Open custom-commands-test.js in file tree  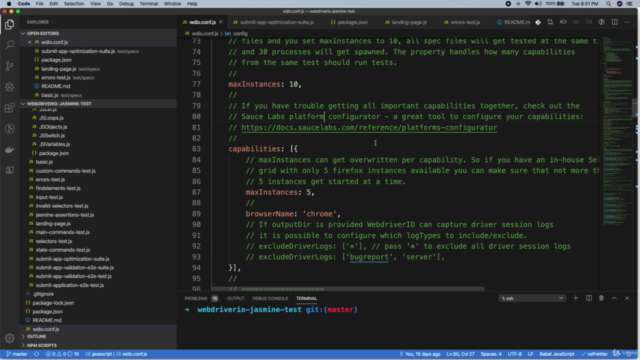pos(65,171)
